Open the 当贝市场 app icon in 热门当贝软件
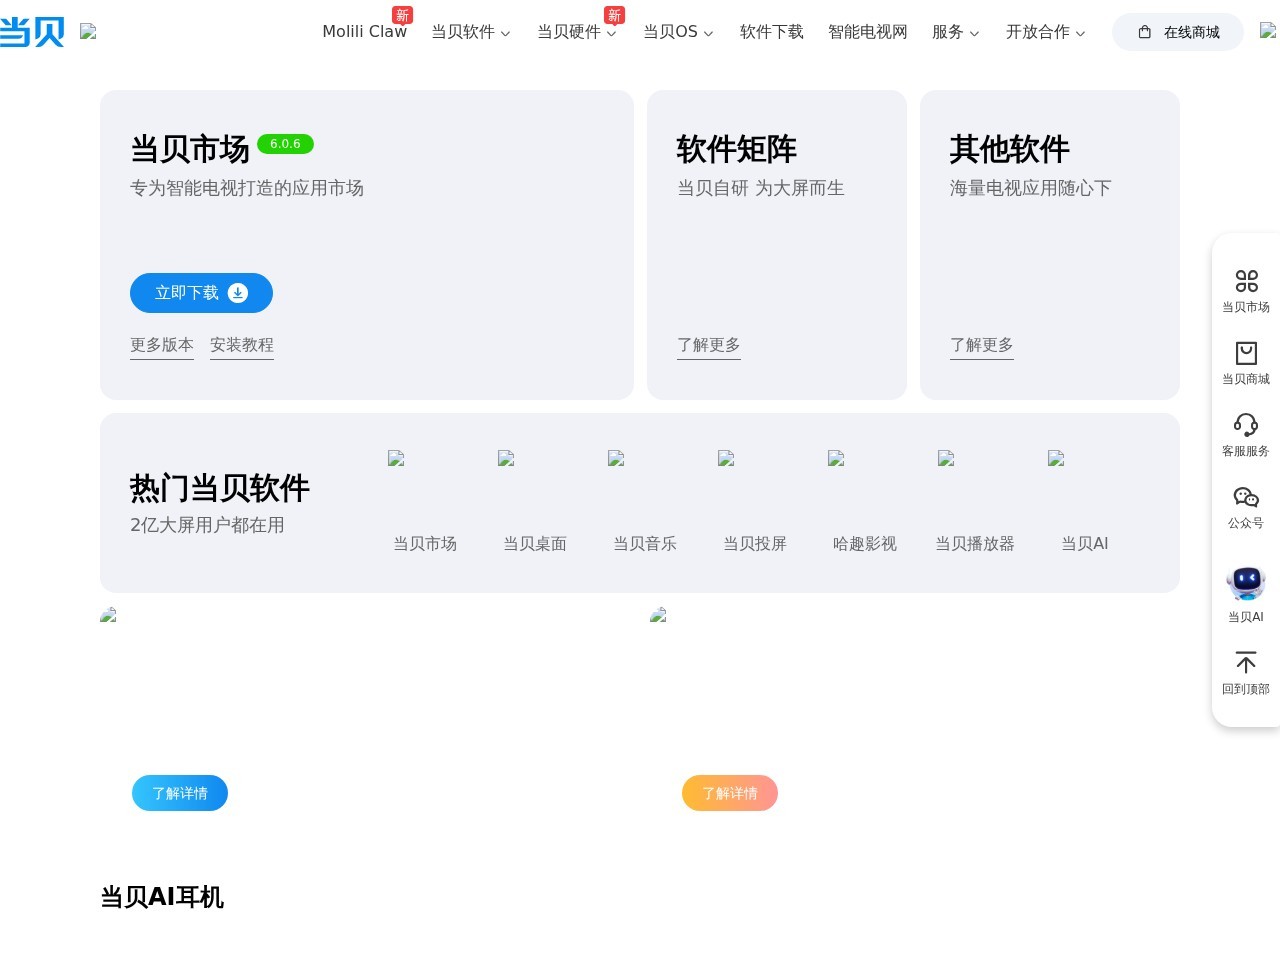Screen dimensions: 1280x960 coord(396,458)
